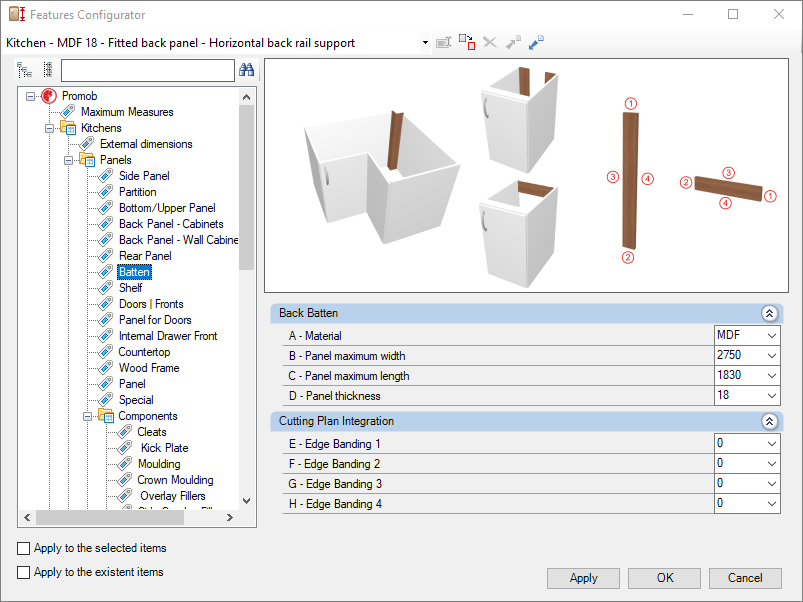
Task: Click the tag icon beside Maximum Measures
Action: point(68,112)
